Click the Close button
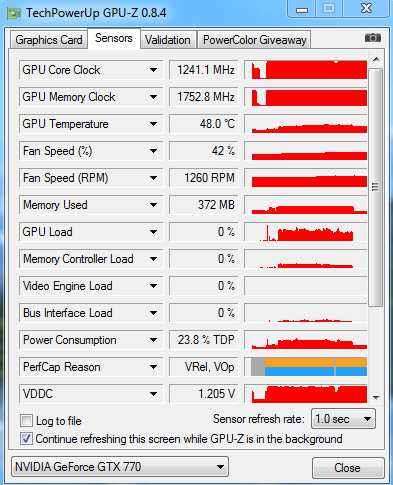Image resolution: width=393 pixels, height=485 pixels. click(348, 468)
